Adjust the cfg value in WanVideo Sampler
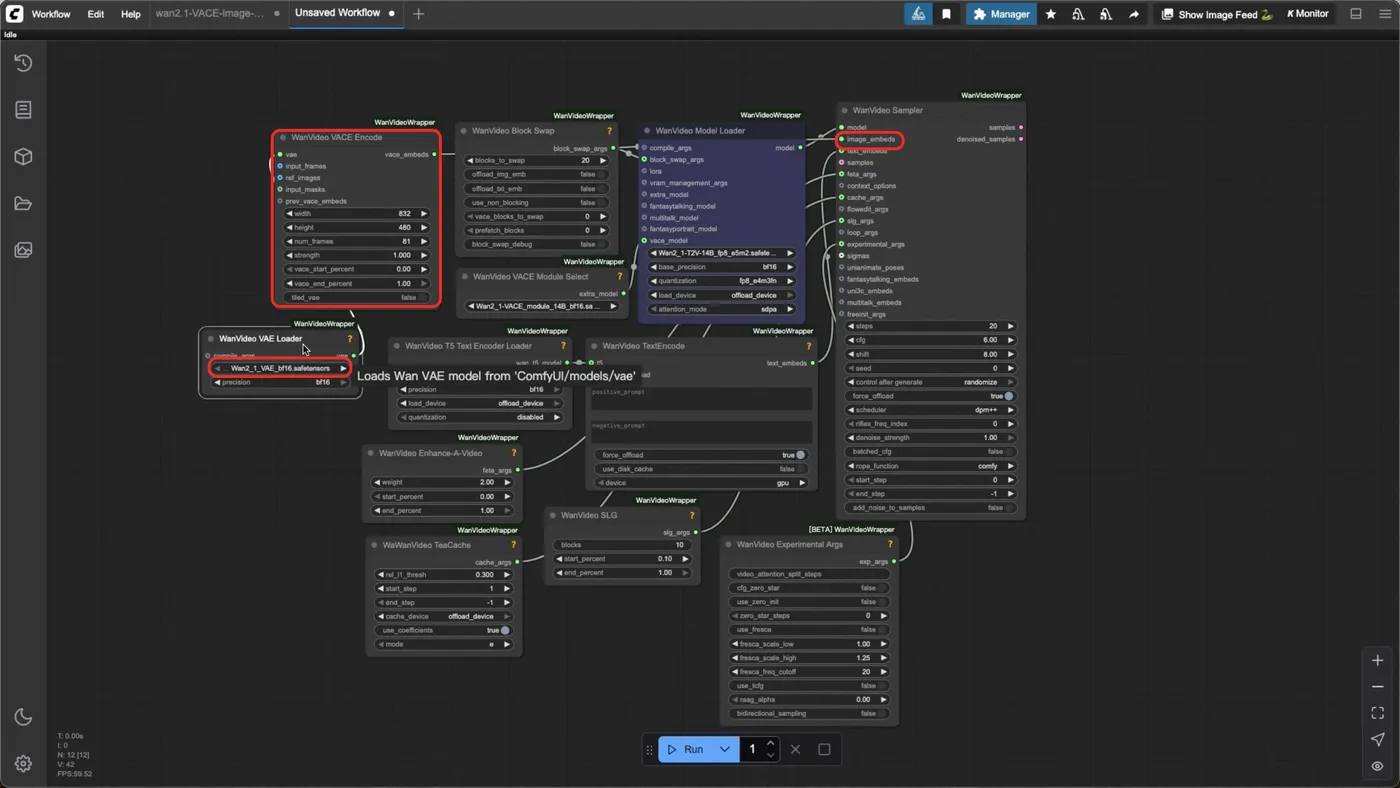The image size is (1400, 788). click(x=931, y=340)
